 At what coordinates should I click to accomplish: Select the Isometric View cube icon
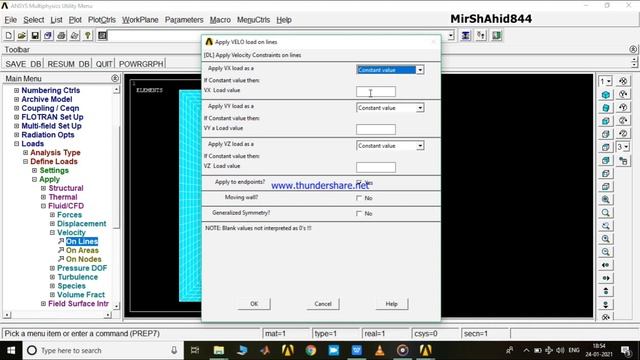[606, 95]
